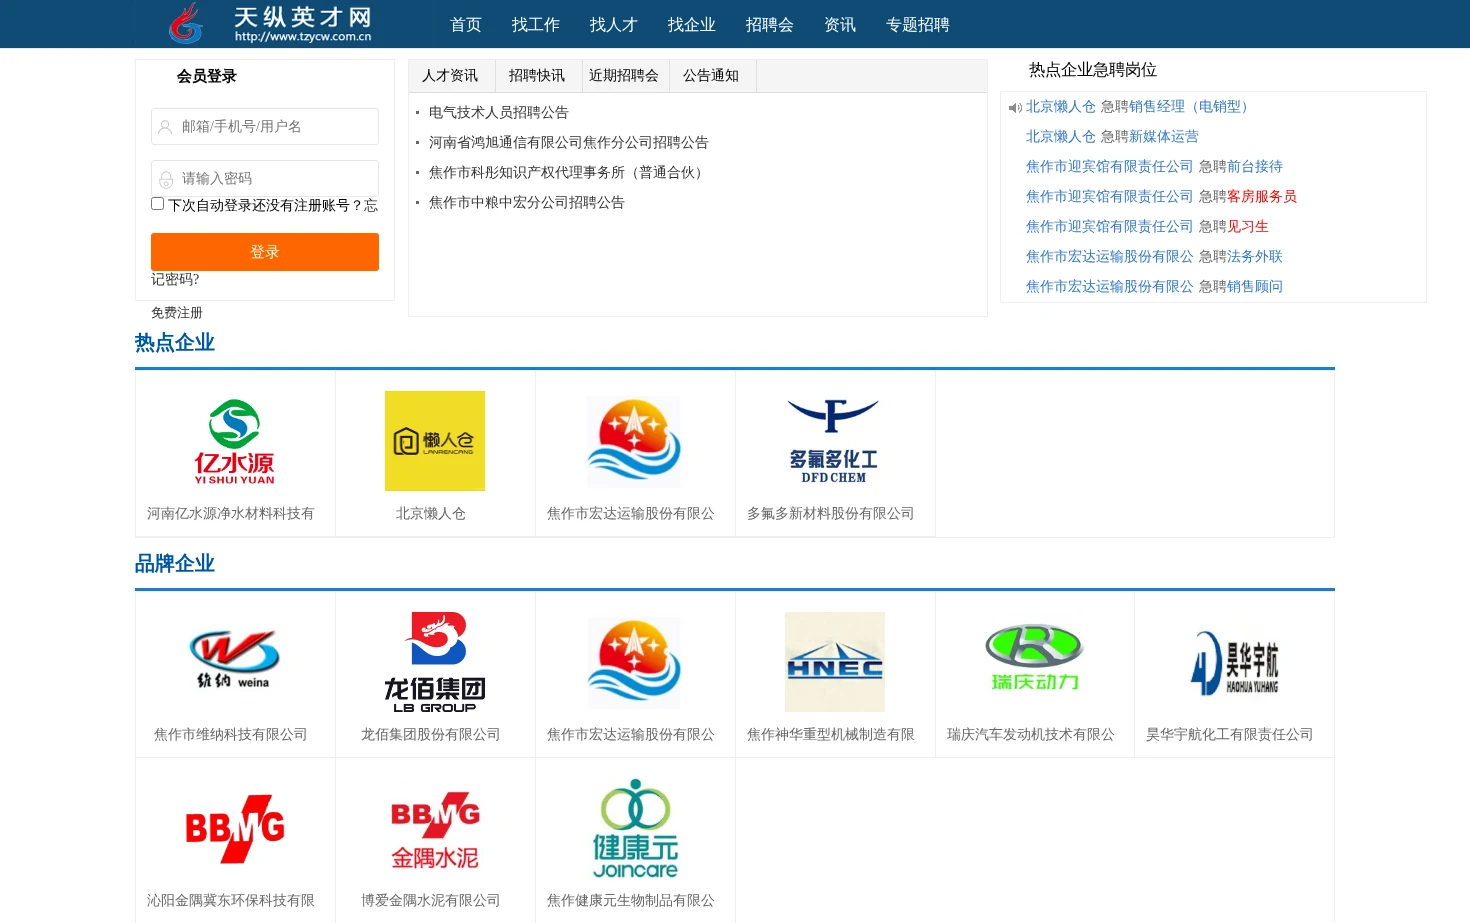Click the 北京懒人仓 caption under the yellow logo

pyautogui.click(x=431, y=514)
